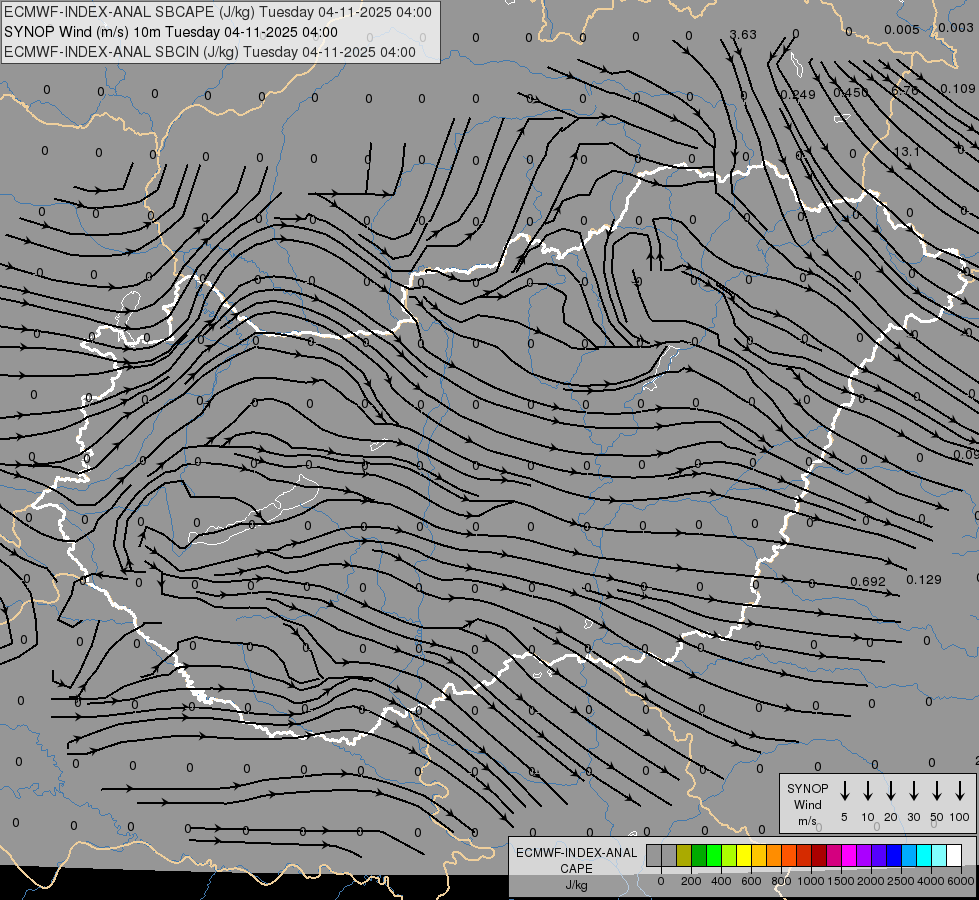The width and height of the screenshot is (979, 900).
Task: Click the 200 tick label on CAPE scale
Action: pyautogui.click(x=691, y=881)
